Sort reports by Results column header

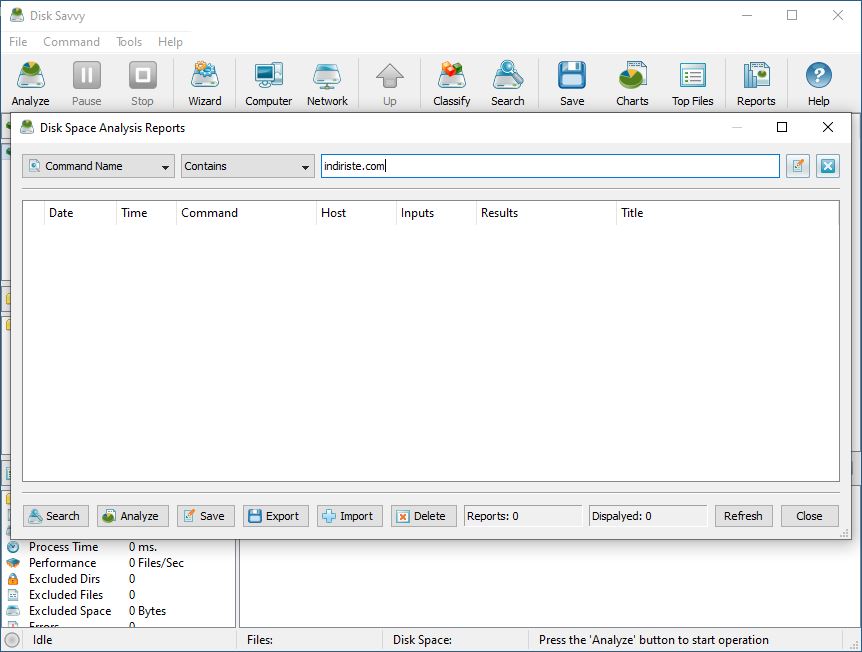546,213
